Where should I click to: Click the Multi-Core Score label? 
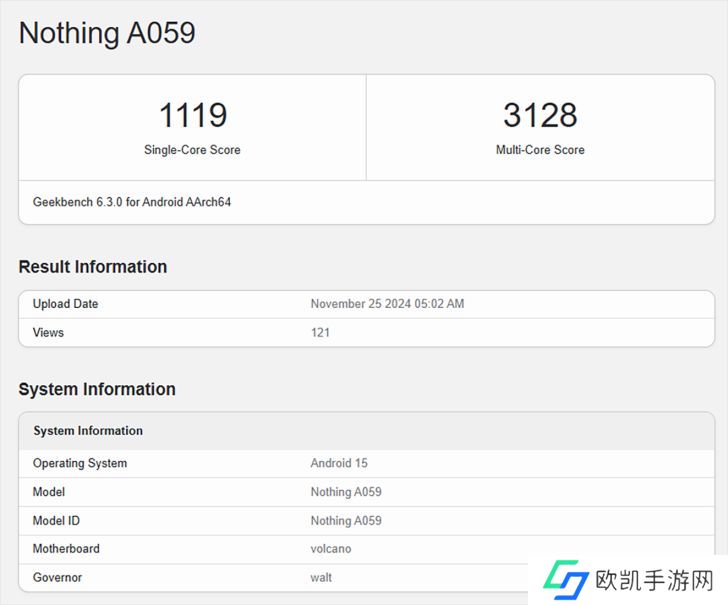pos(540,150)
